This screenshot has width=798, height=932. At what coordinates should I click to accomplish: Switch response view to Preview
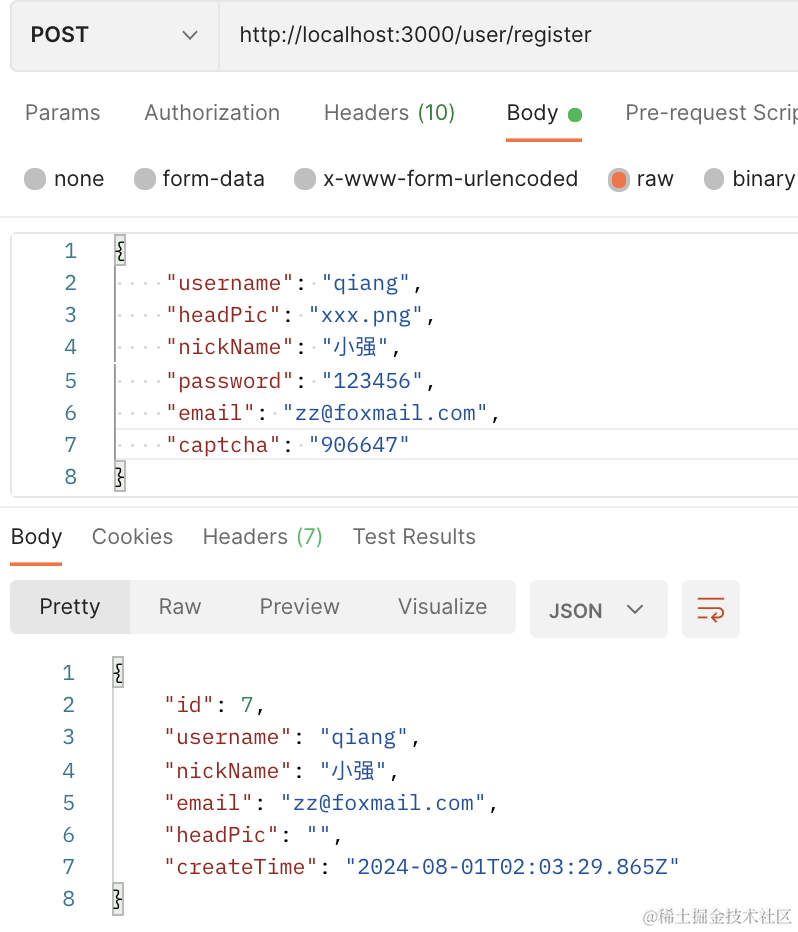(299, 607)
